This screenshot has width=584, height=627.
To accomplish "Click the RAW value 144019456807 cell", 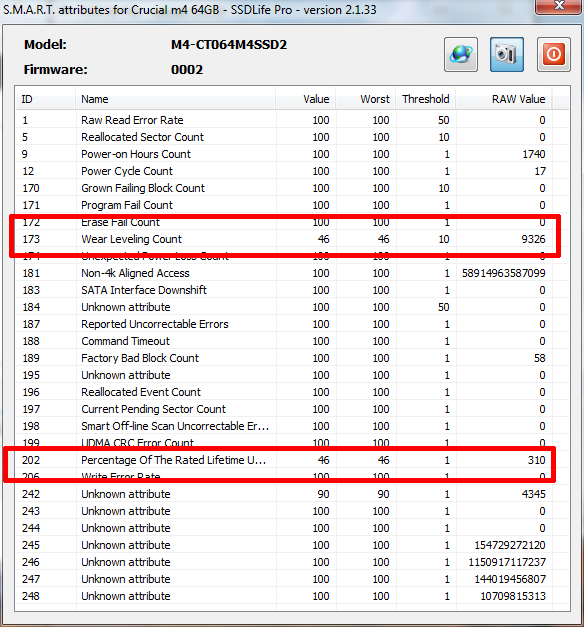I will [510, 579].
